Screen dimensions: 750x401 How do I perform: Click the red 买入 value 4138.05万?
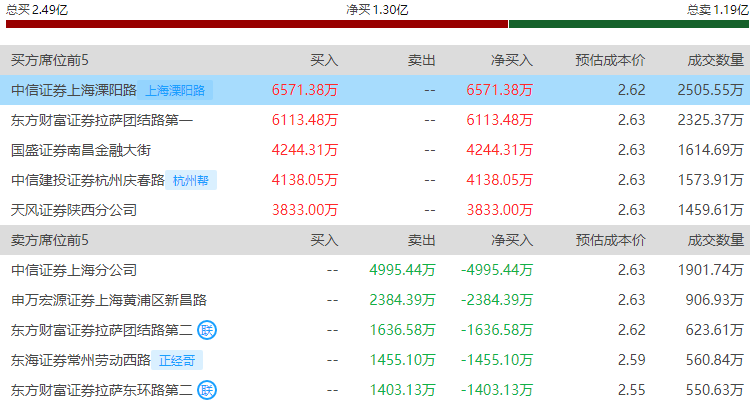305,180
